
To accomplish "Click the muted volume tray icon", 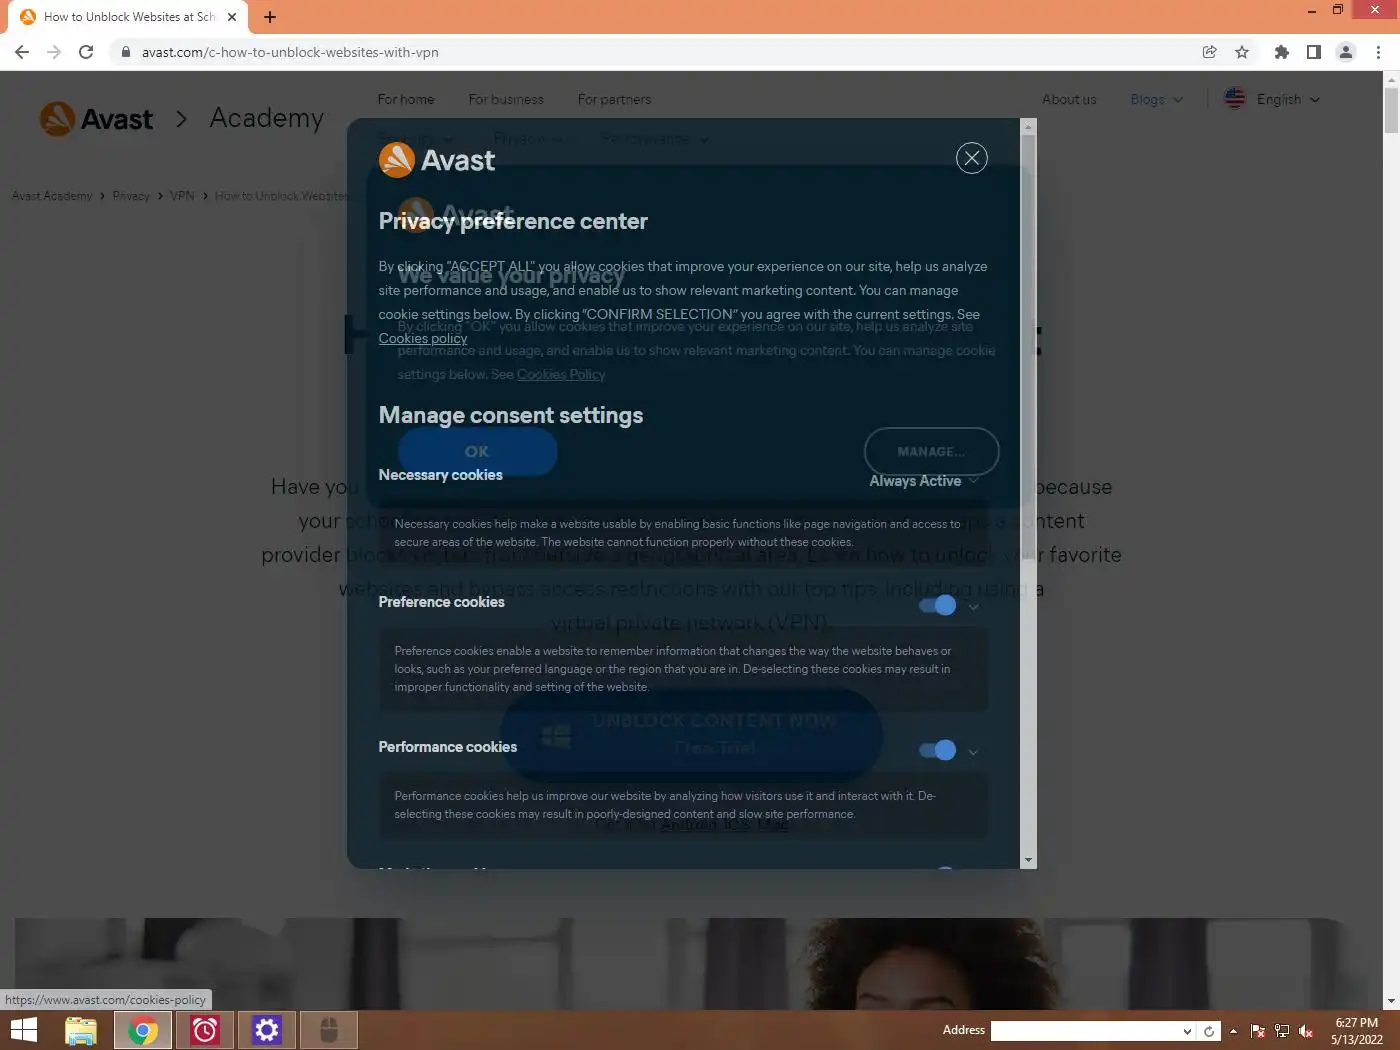I will coord(1305,1031).
